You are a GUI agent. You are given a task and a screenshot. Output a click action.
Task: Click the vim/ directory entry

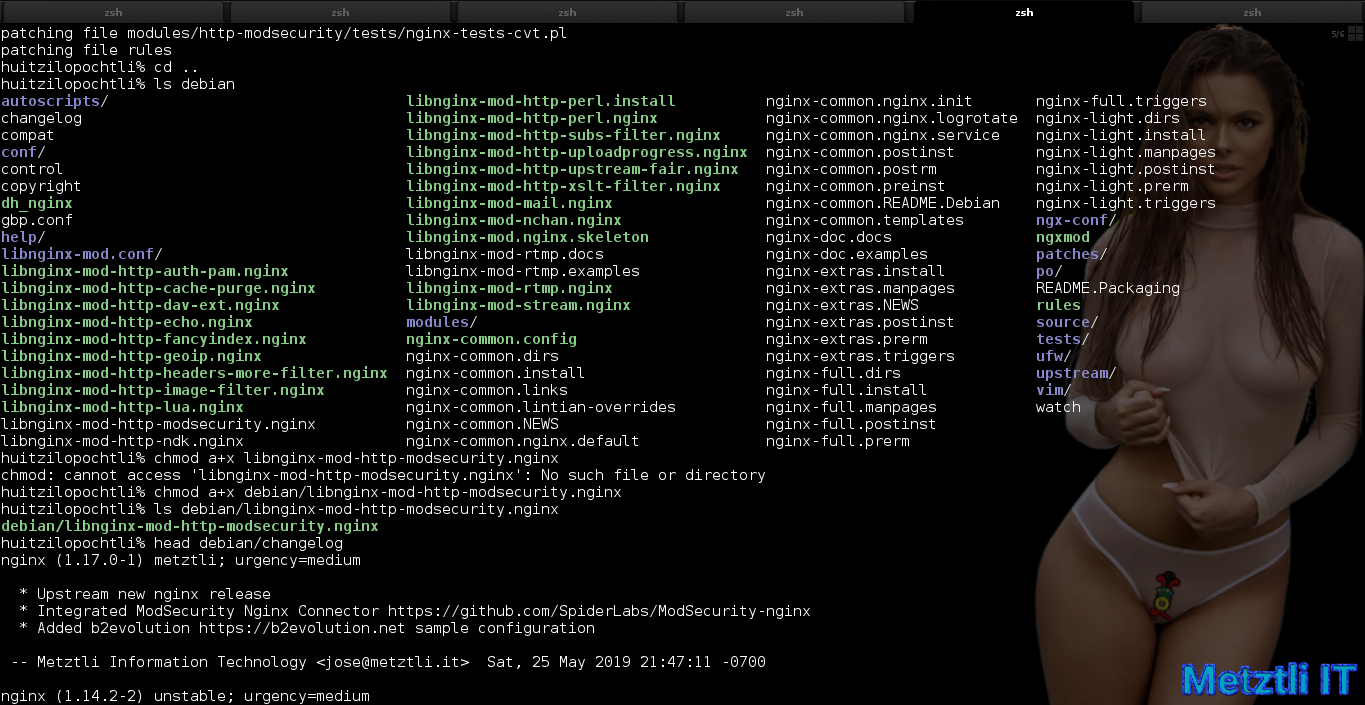[x=1054, y=390]
